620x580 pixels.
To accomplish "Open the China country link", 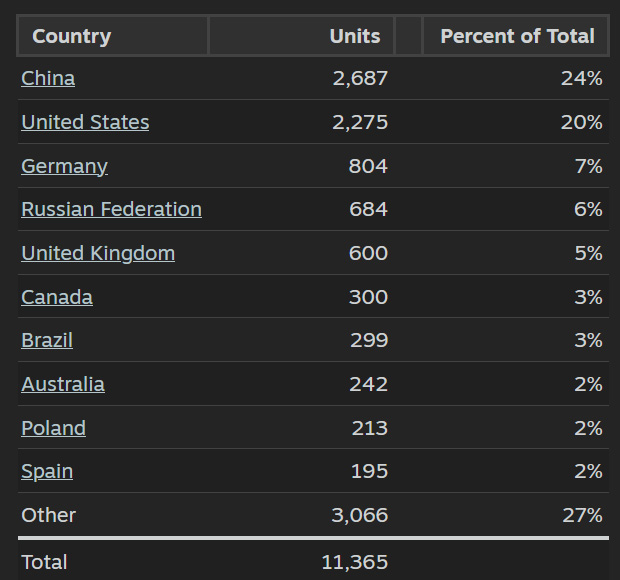I will point(48,78).
